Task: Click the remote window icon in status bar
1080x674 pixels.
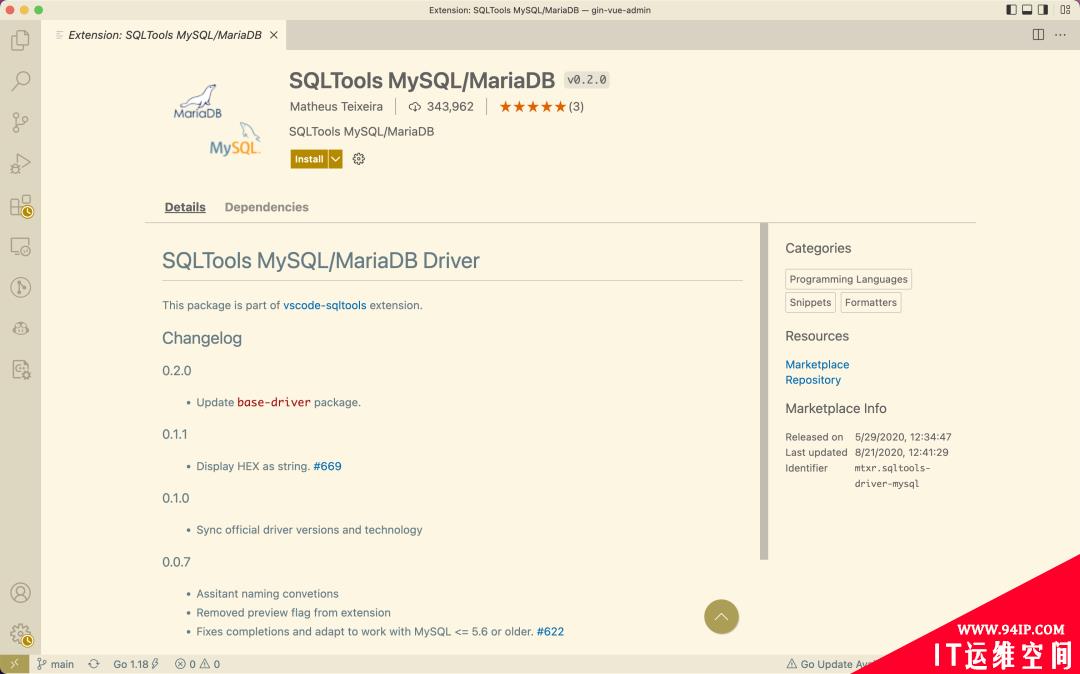Action: pos(14,664)
